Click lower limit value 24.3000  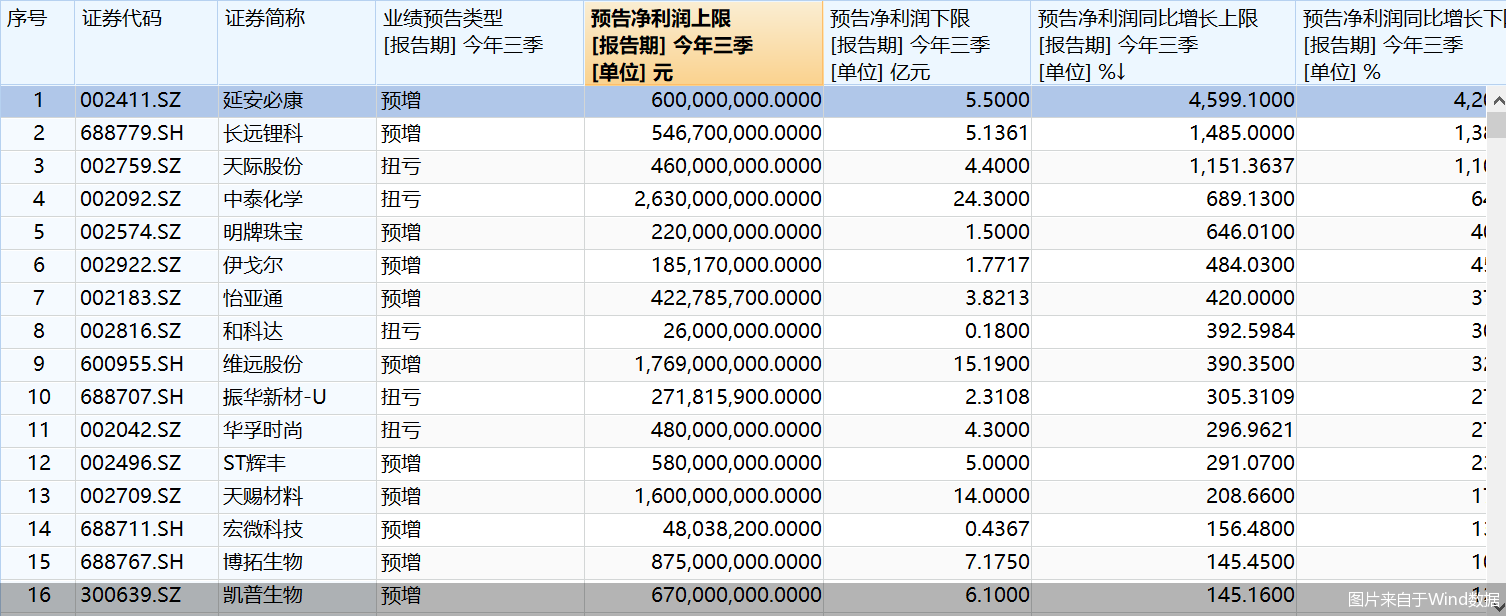[x=991, y=199]
